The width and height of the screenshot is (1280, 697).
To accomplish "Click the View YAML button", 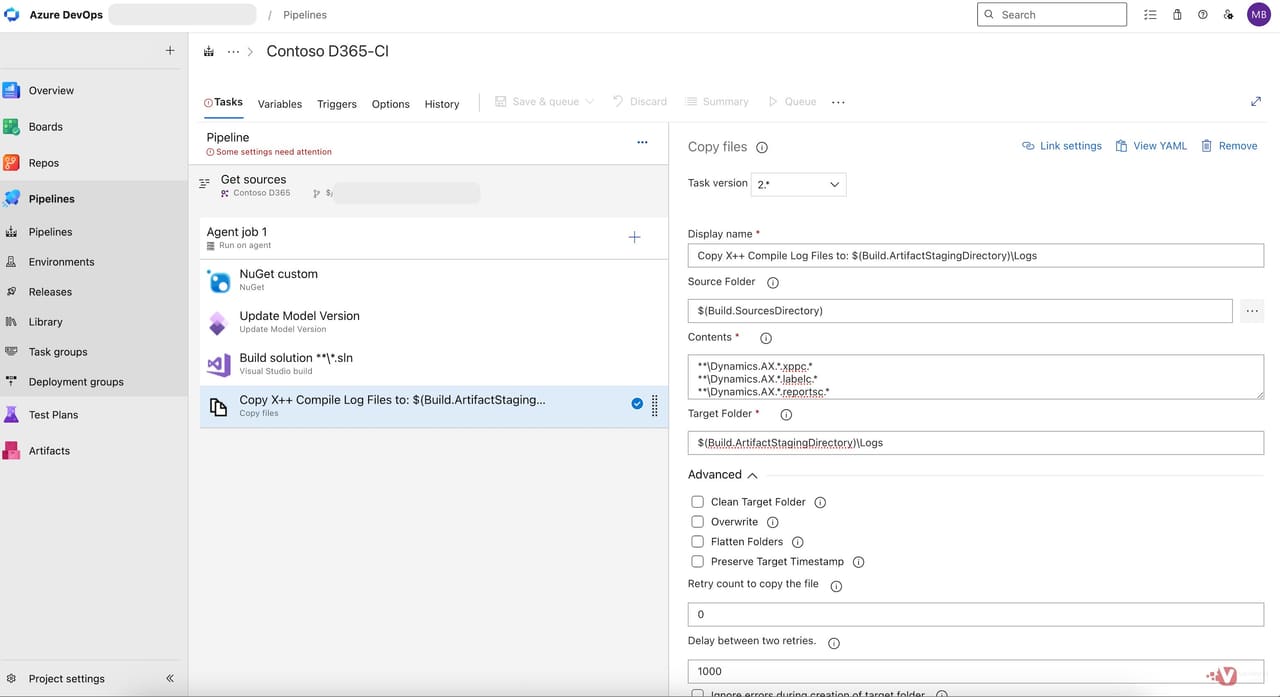I will (x=1151, y=146).
